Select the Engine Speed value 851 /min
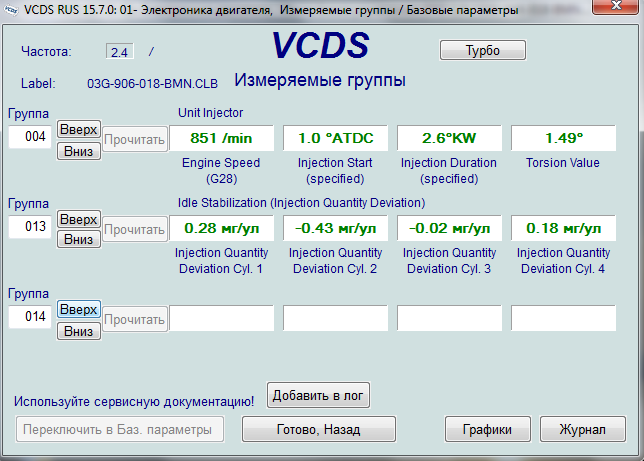This screenshot has width=644, height=461. pos(221,138)
